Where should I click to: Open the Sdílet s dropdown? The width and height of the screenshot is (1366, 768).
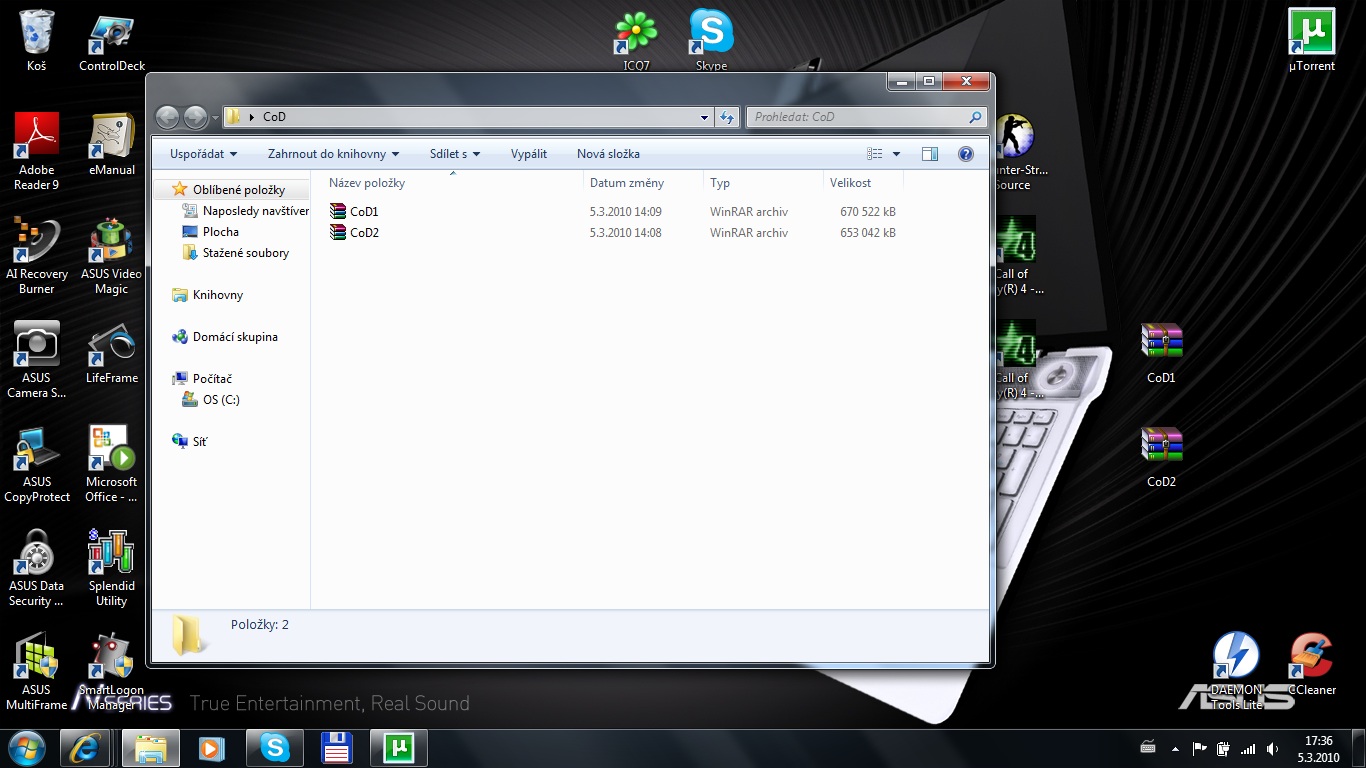pyautogui.click(x=454, y=154)
